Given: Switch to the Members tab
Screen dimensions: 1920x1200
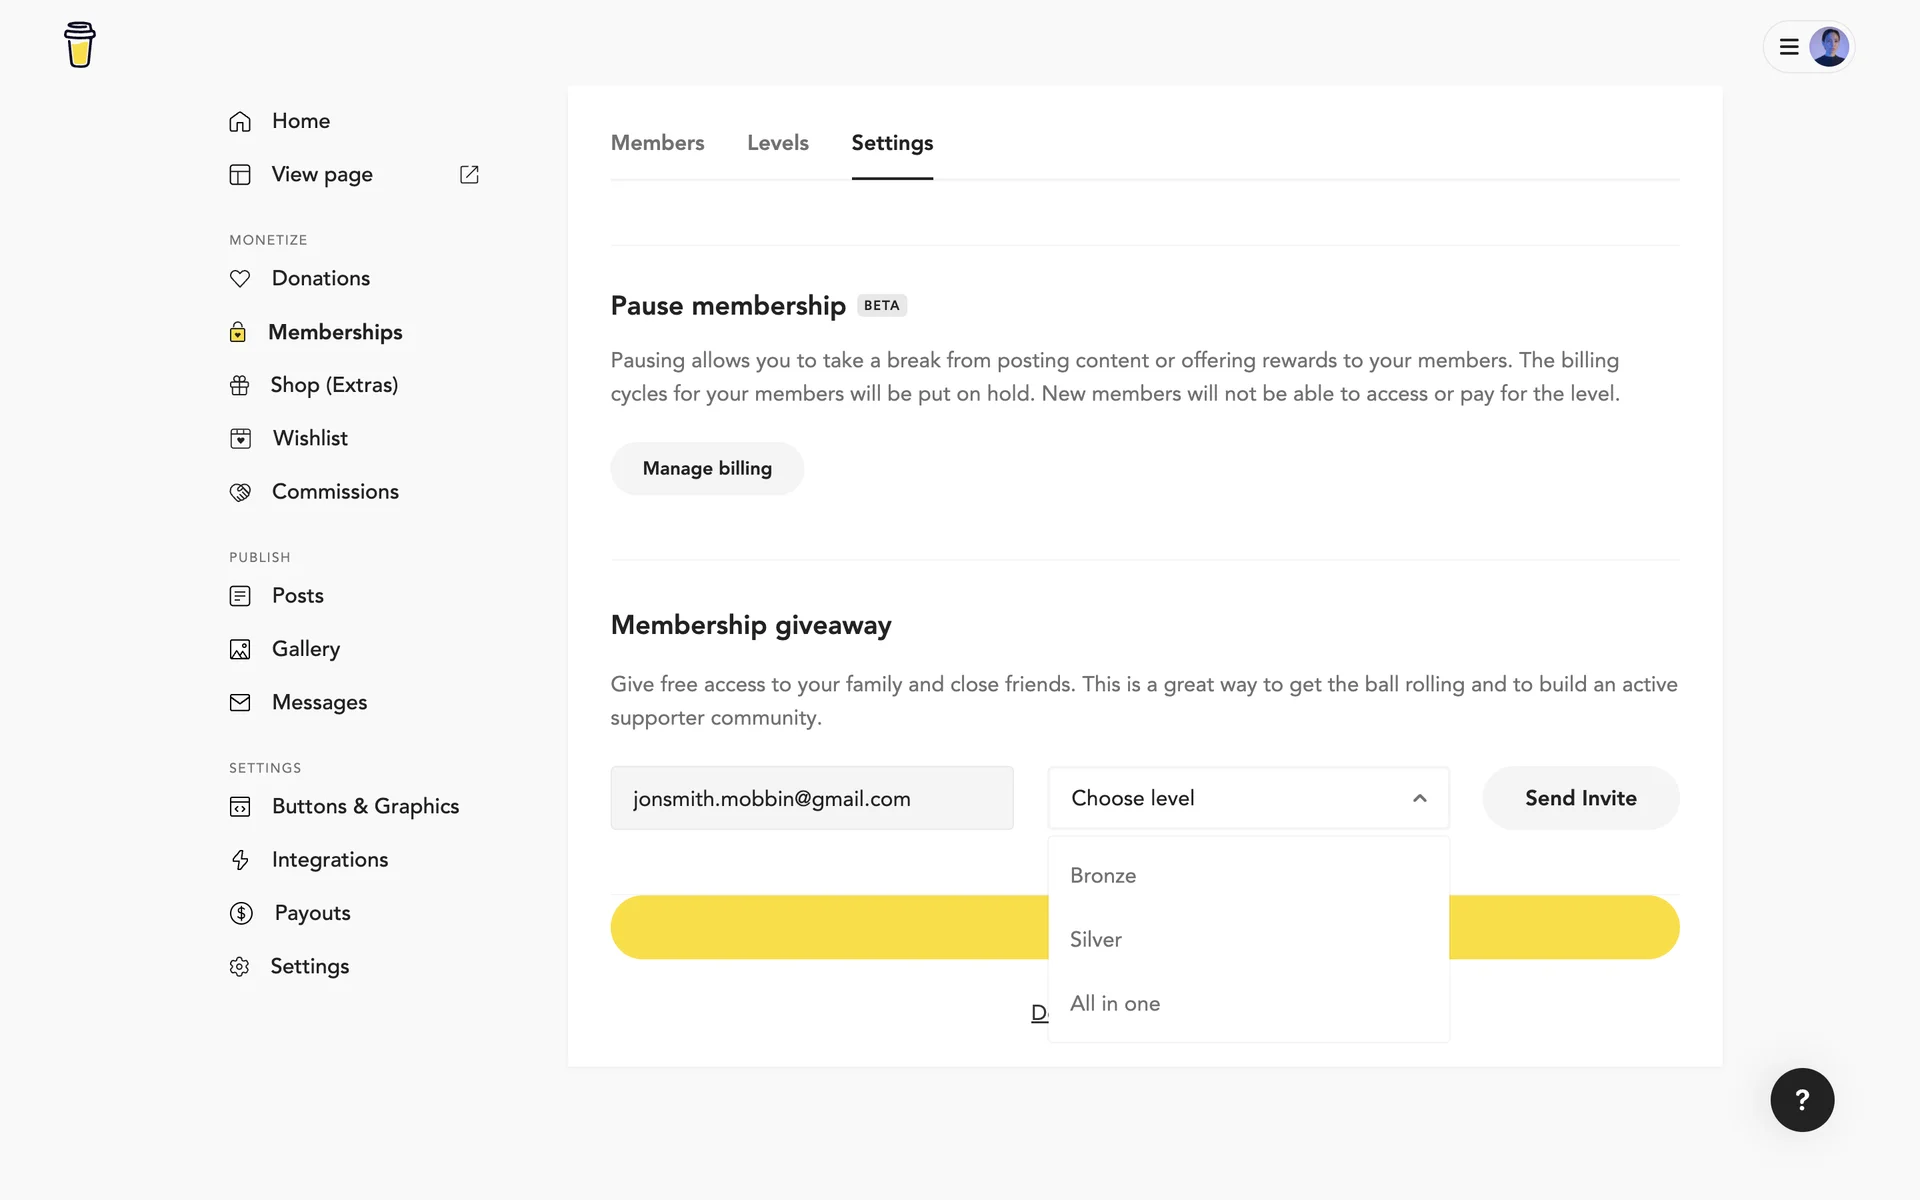Looking at the screenshot, I should 657,143.
